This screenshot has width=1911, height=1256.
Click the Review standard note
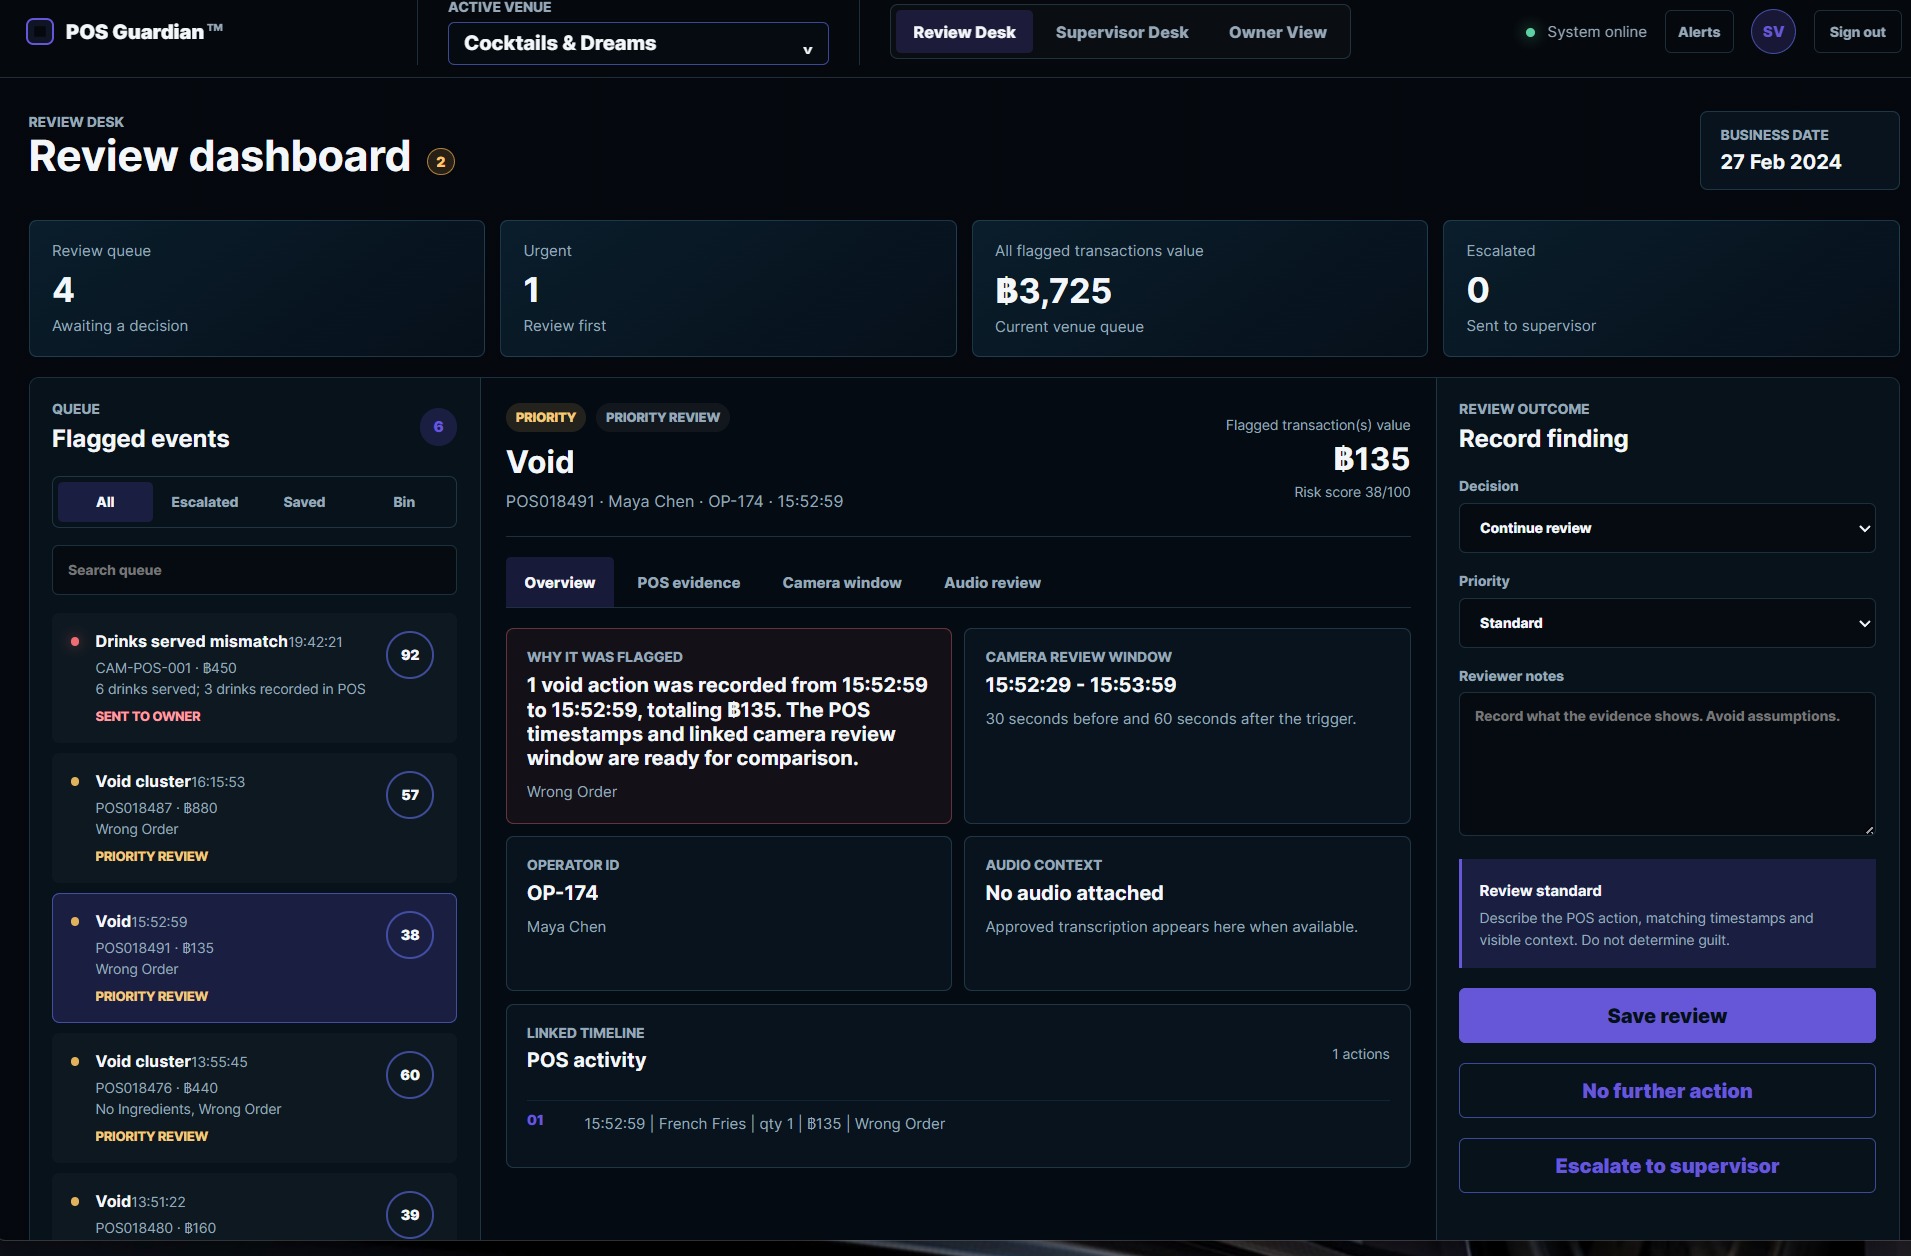click(1667, 914)
